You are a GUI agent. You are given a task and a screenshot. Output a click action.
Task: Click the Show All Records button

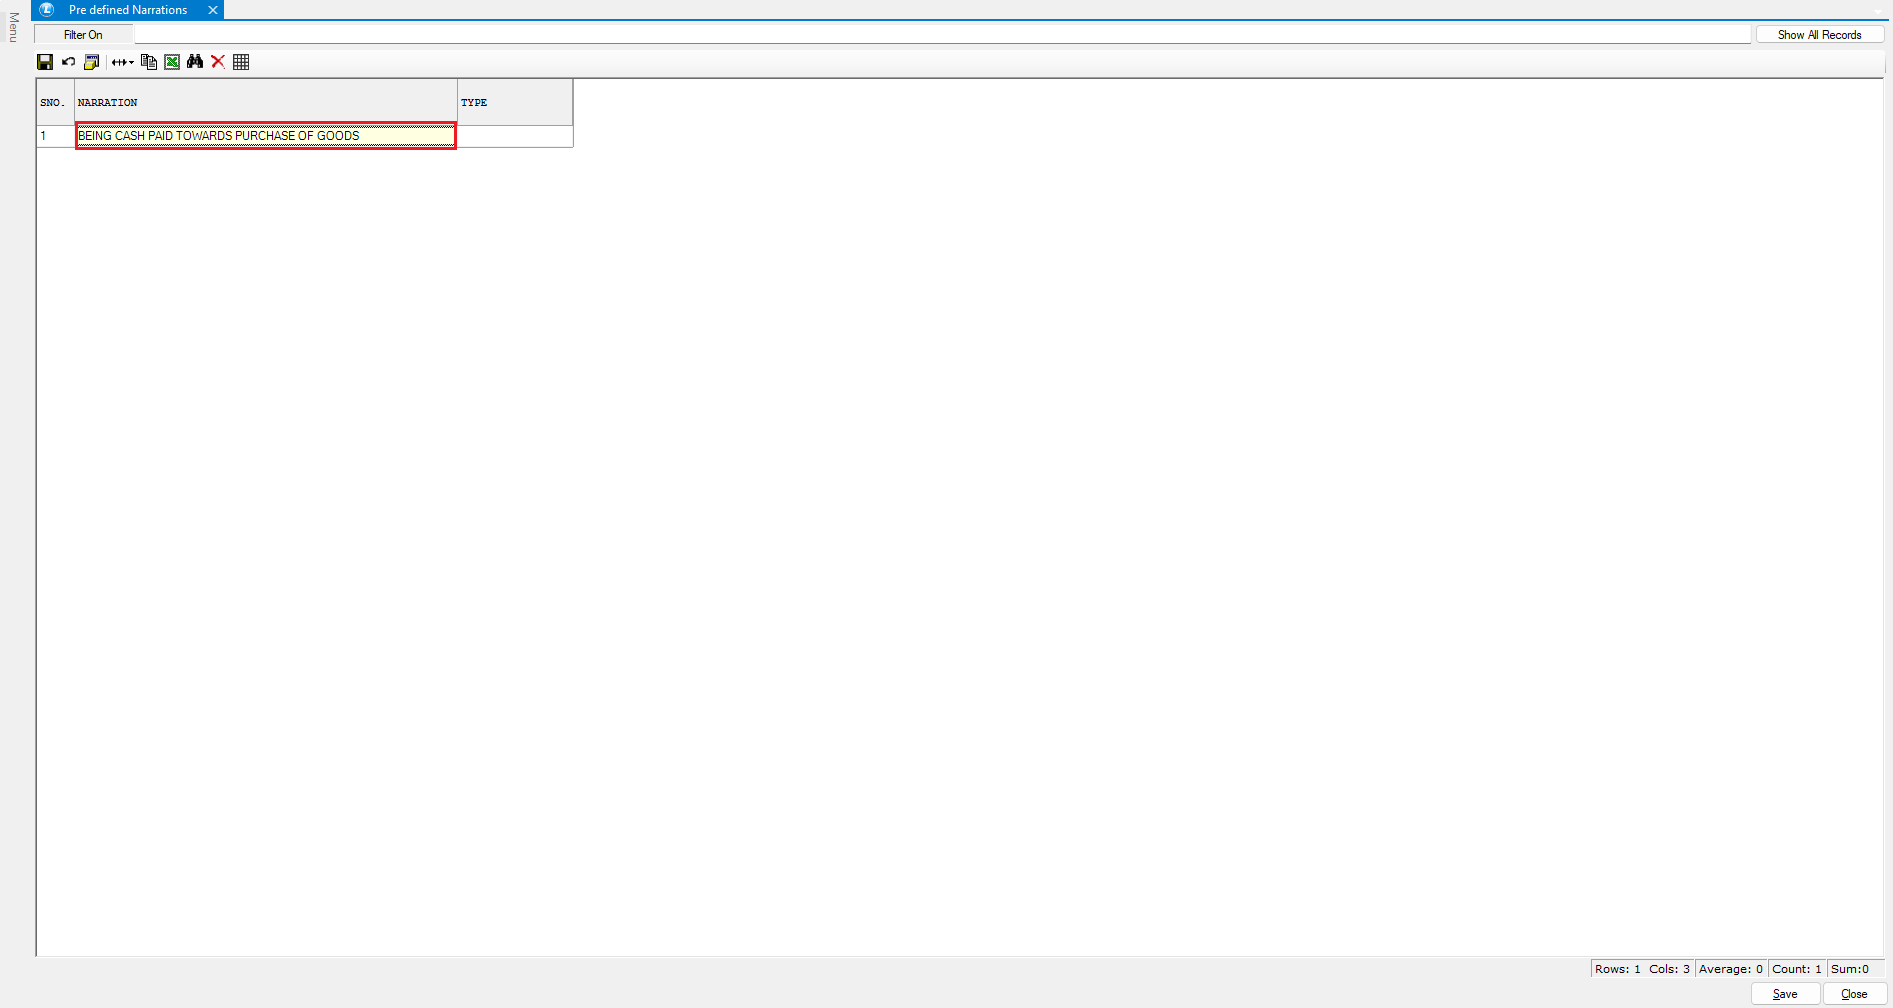pyautogui.click(x=1819, y=35)
